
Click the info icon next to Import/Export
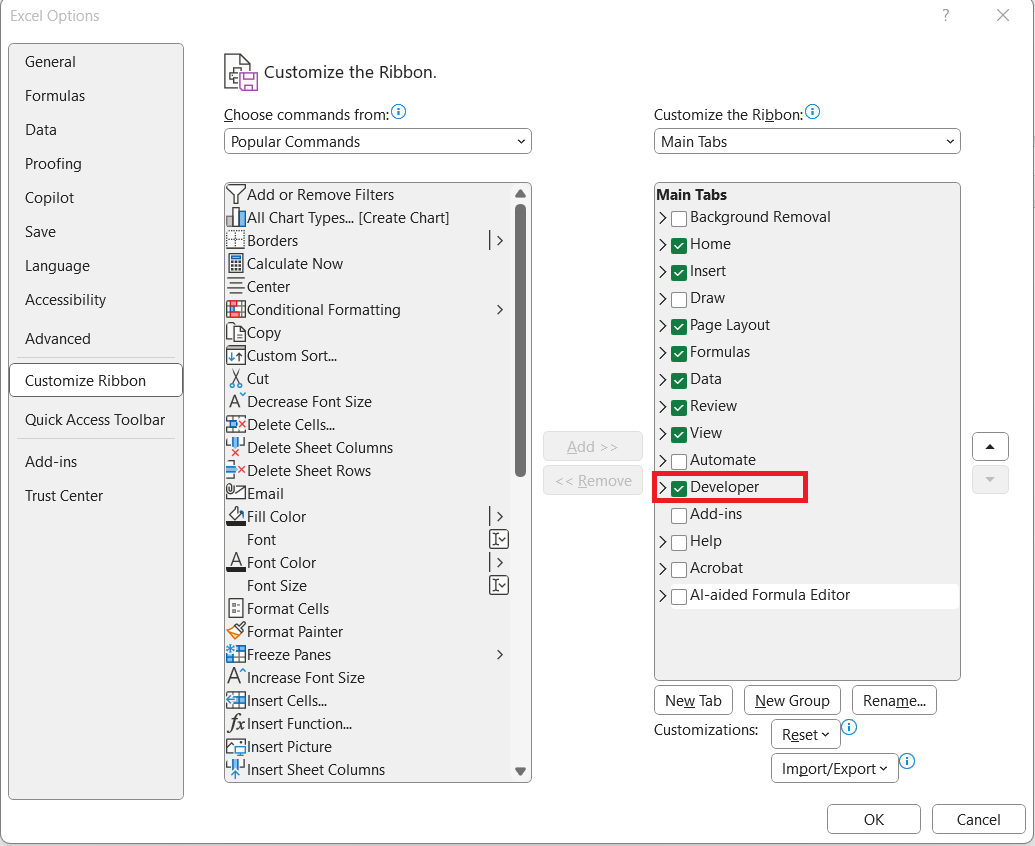pos(908,761)
